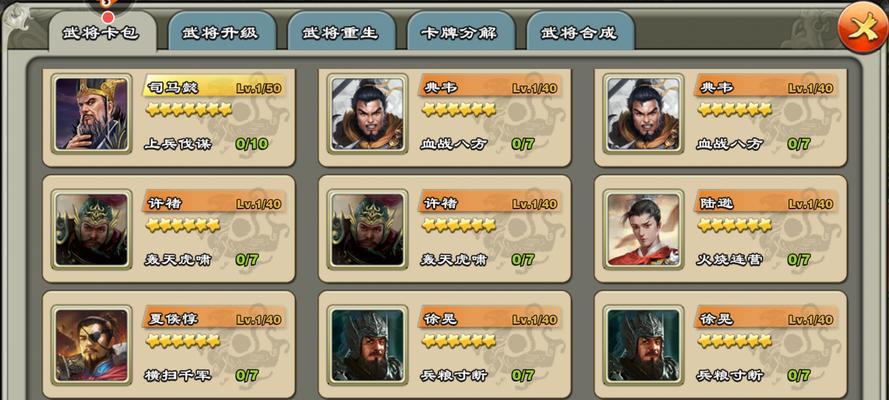Click 司马懿's seven-star rating row
Screen dimensions: 889x400
pos(189,109)
